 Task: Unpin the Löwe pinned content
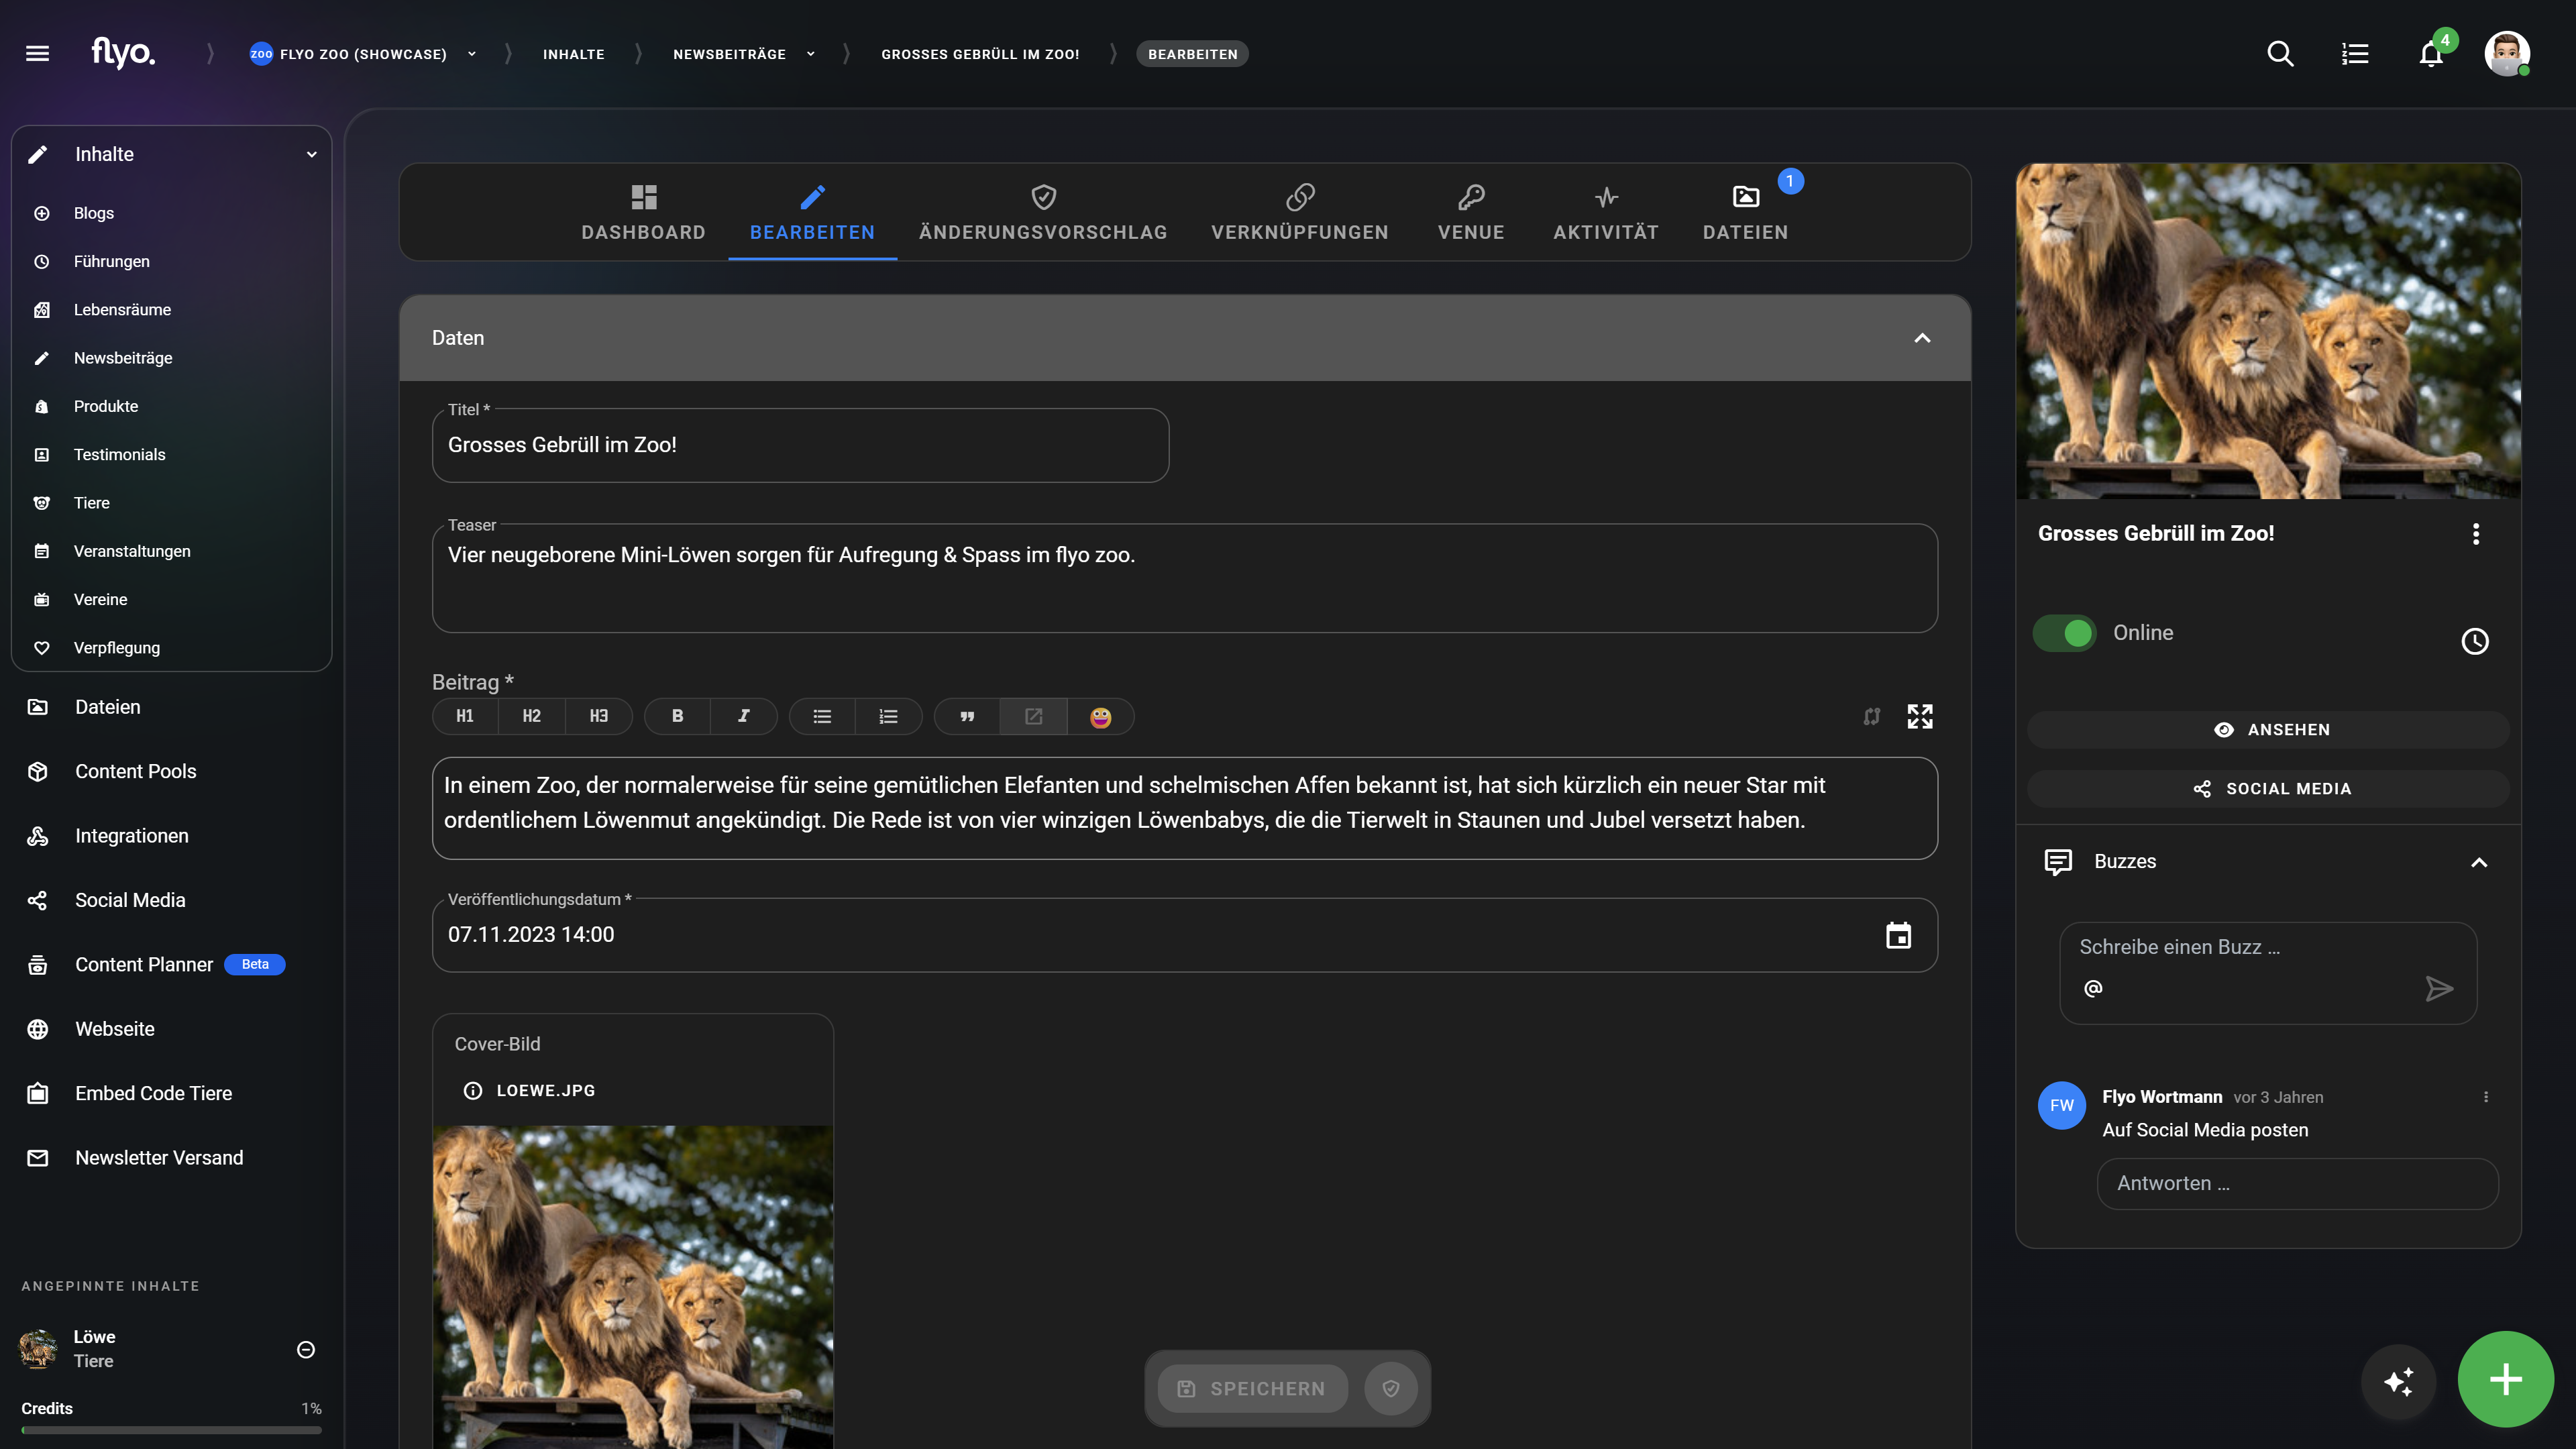click(306, 1349)
